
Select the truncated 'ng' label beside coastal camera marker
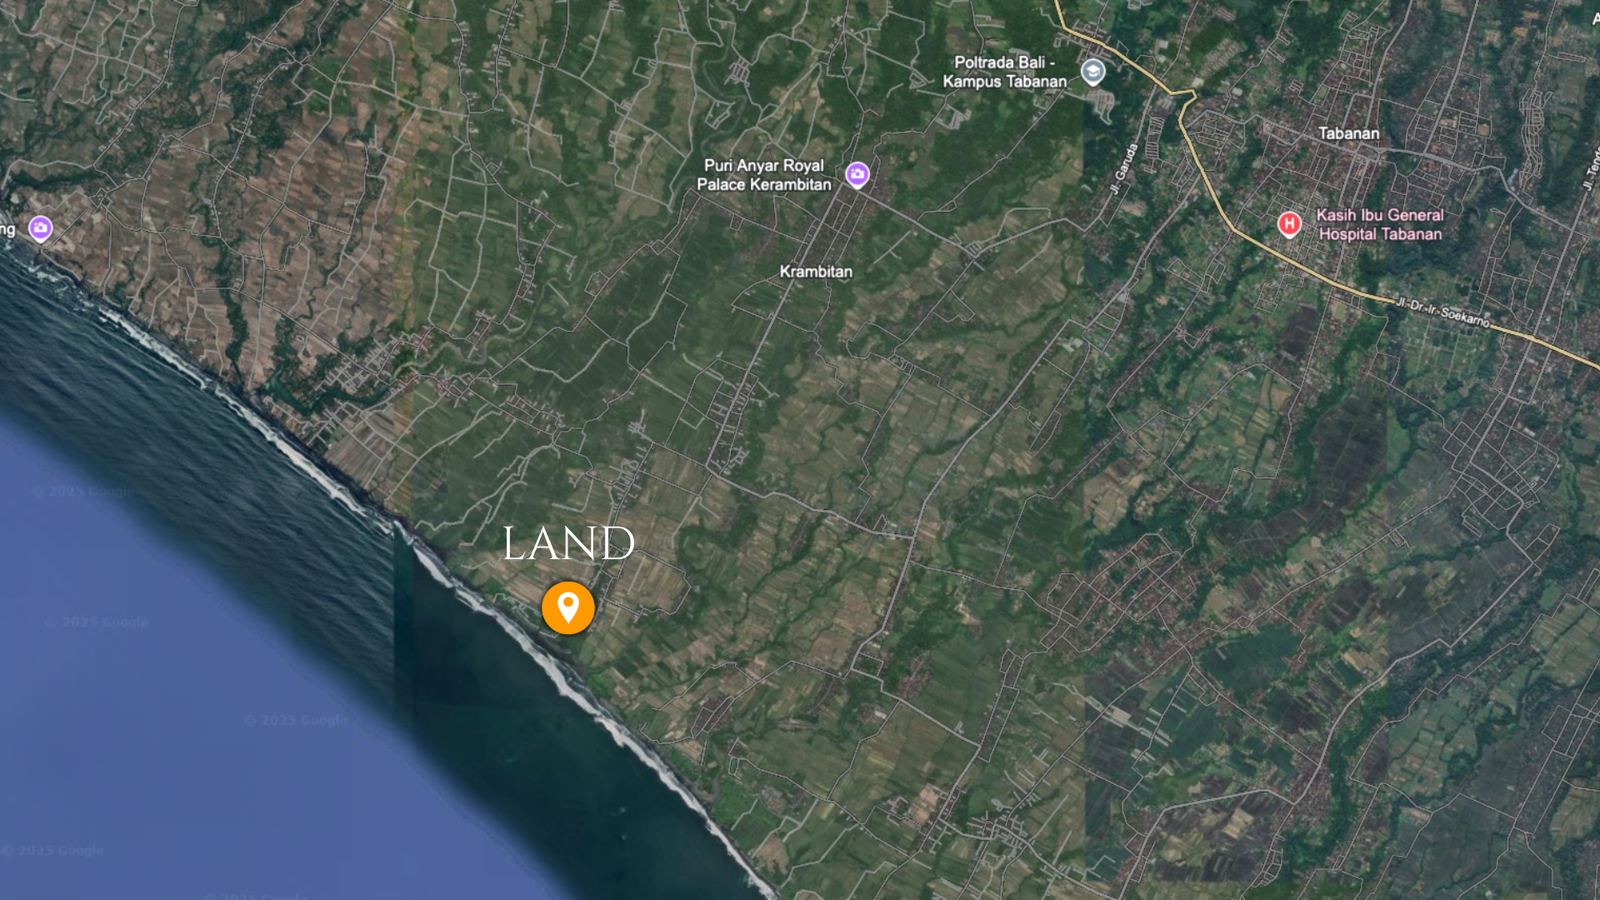[x=8, y=230]
